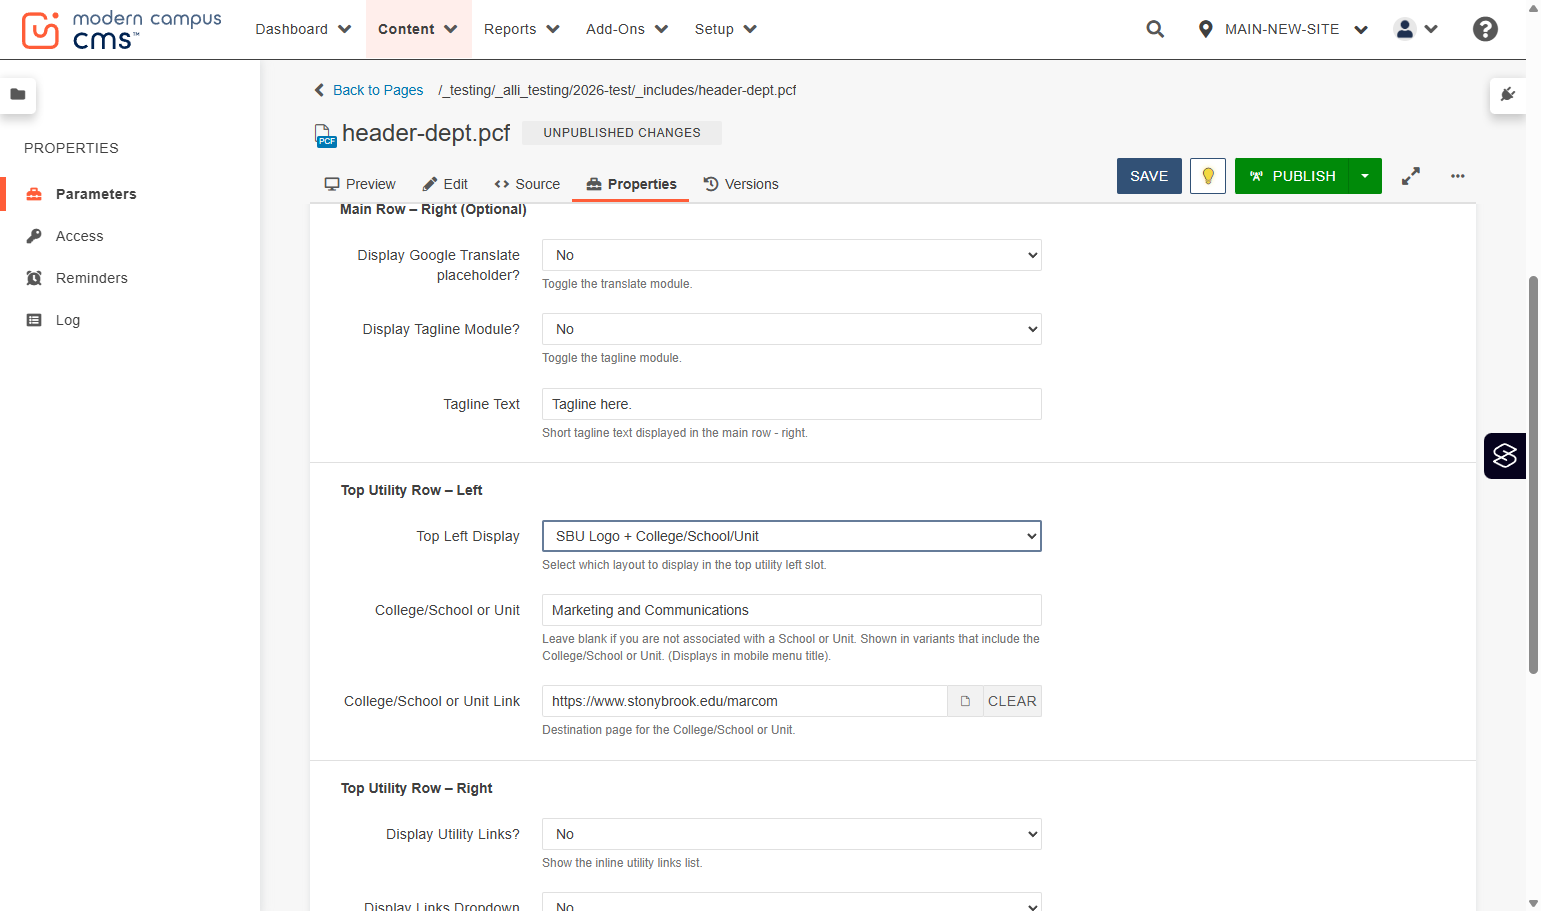Click the College/School or Unit input field

point(791,610)
